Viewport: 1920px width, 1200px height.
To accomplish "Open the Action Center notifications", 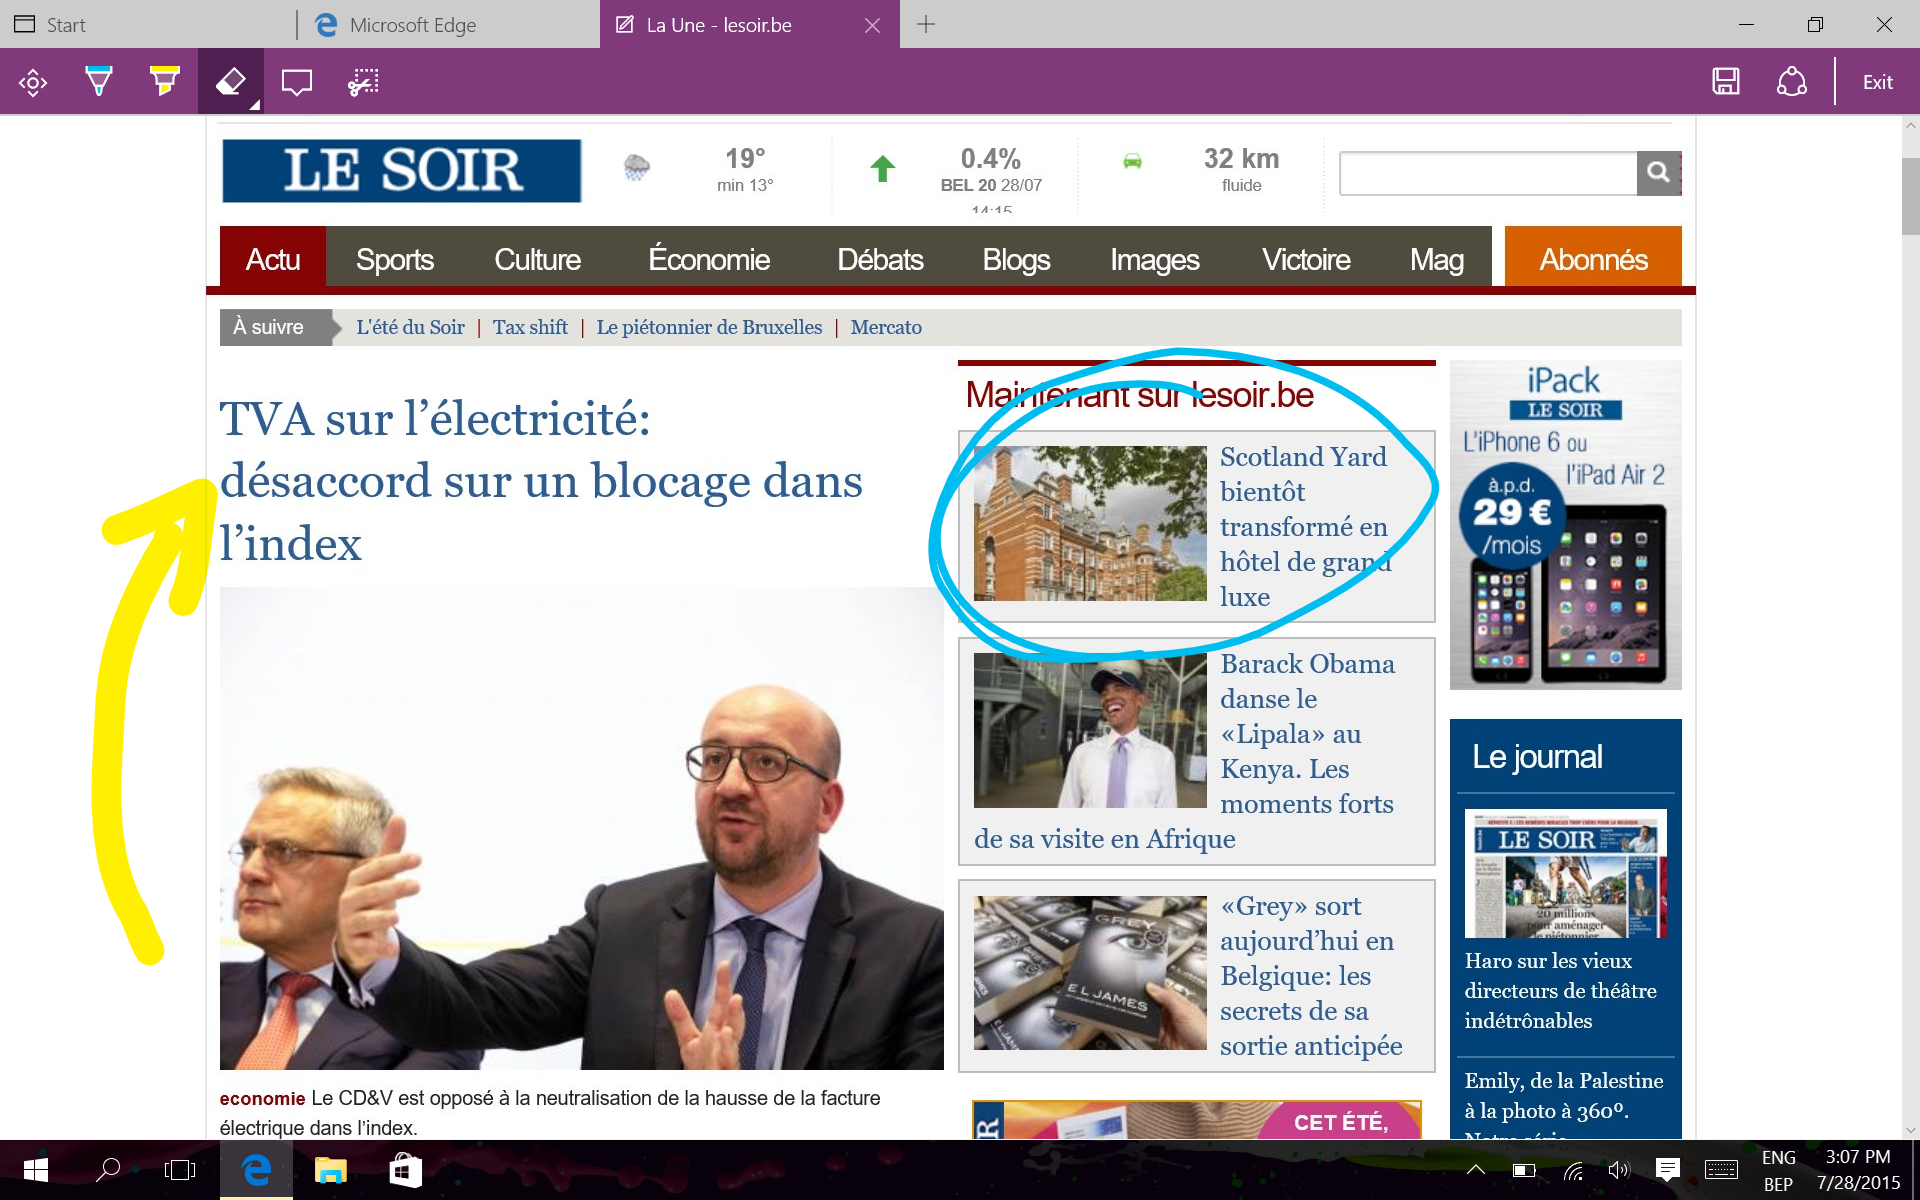I will point(1667,1169).
